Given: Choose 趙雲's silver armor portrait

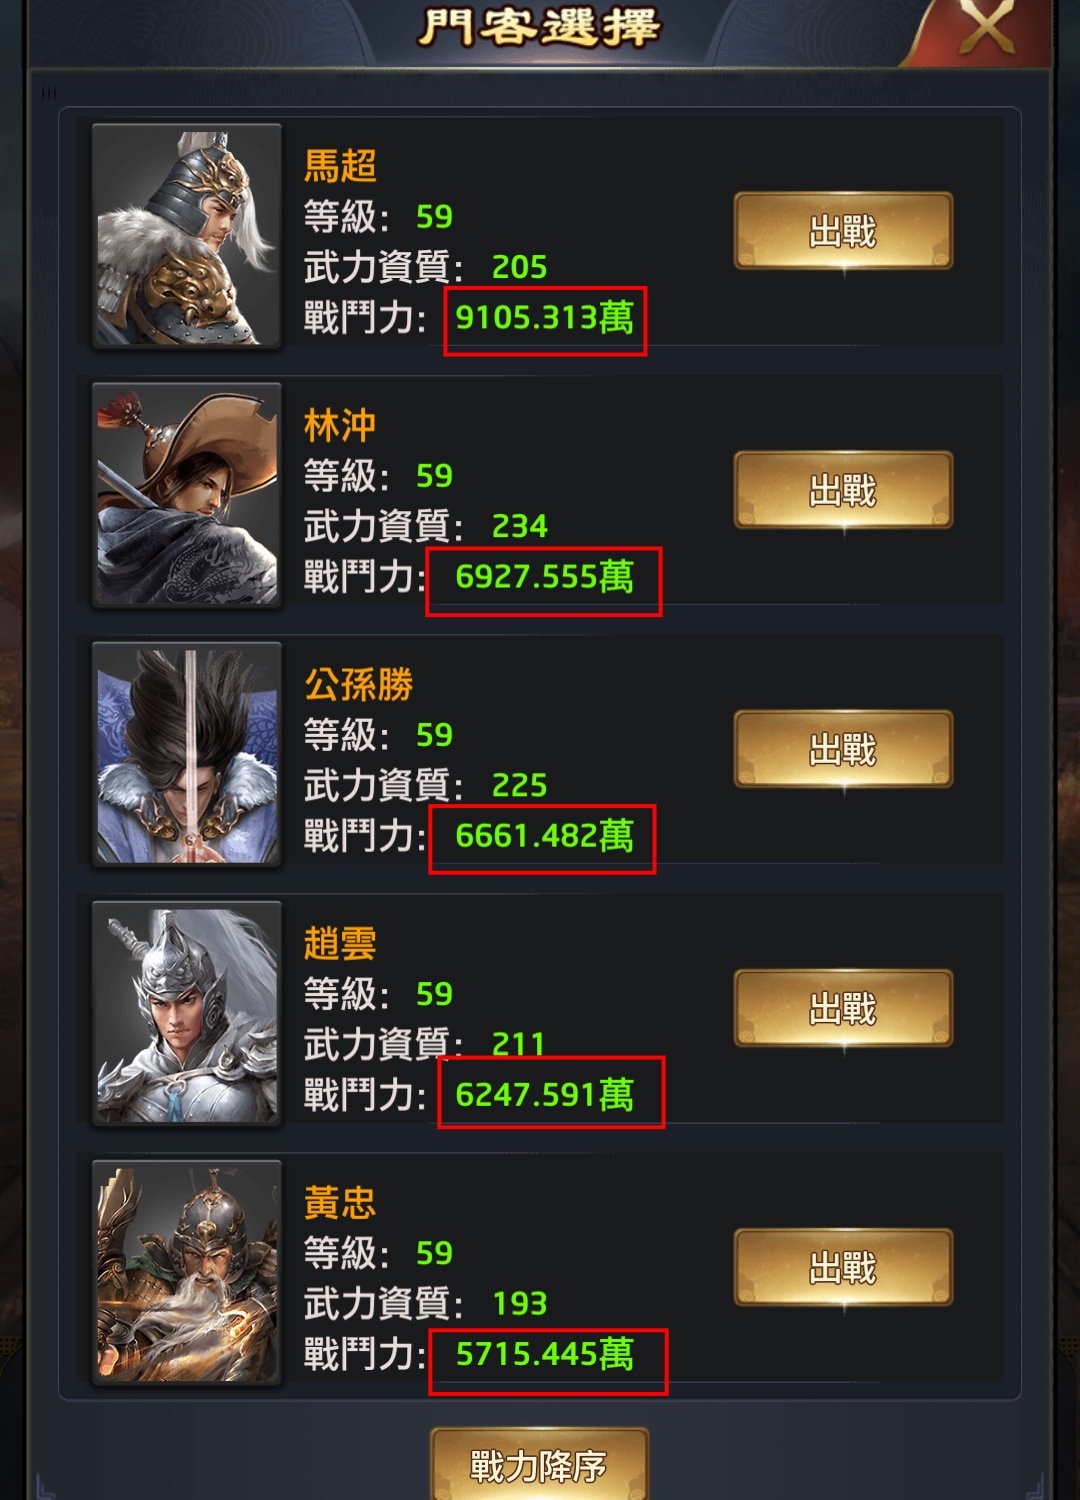Looking at the screenshot, I should tap(187, 1012).
